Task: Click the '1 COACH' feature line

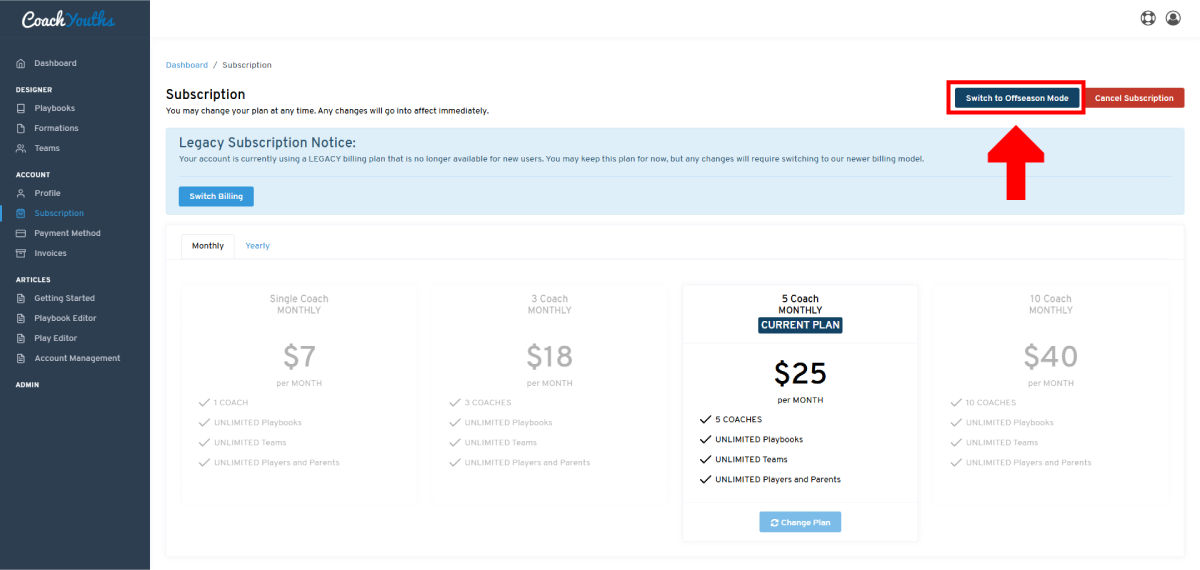Action: 224,402
